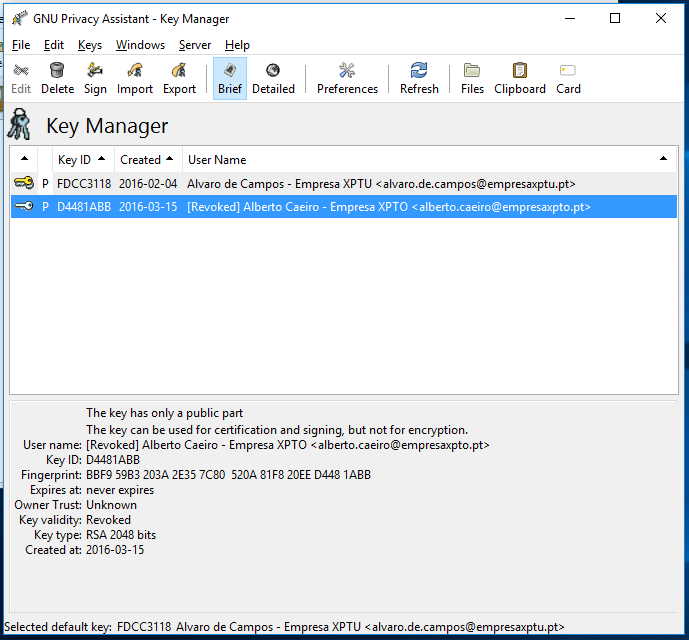
Task: Click Key ID cell D4481ABB in list
Action: tap(84, 207)
